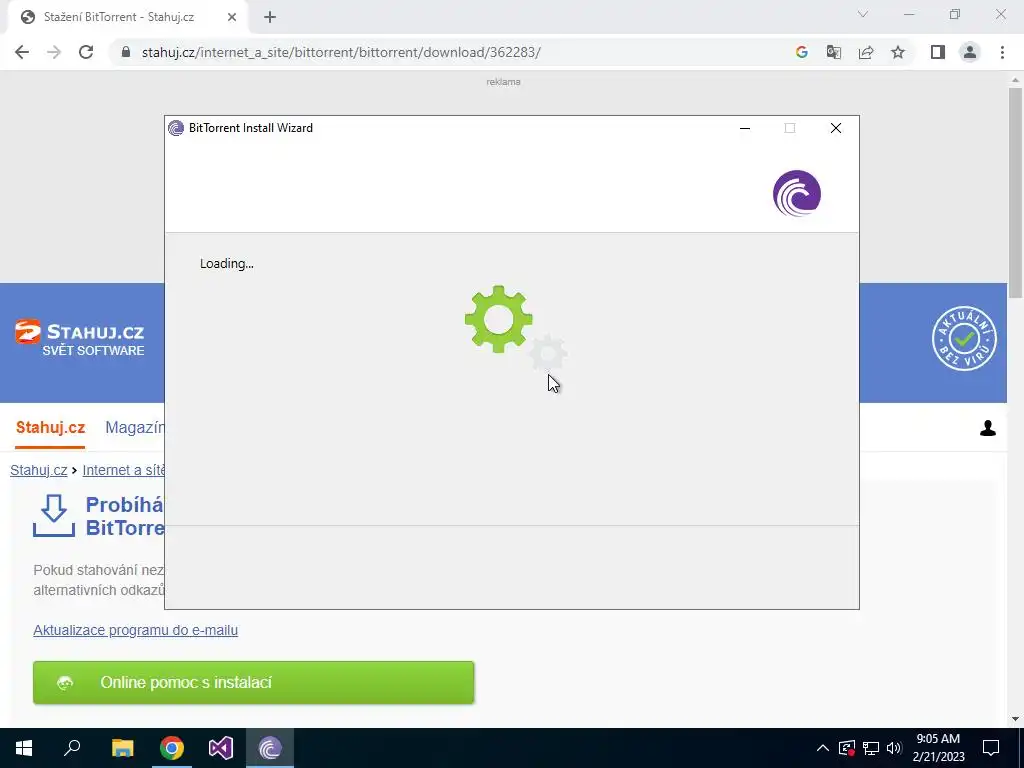This screenshot has width=1024, height=768.
Task: Click the security warning tray icon
Action: tap(846, 748)
